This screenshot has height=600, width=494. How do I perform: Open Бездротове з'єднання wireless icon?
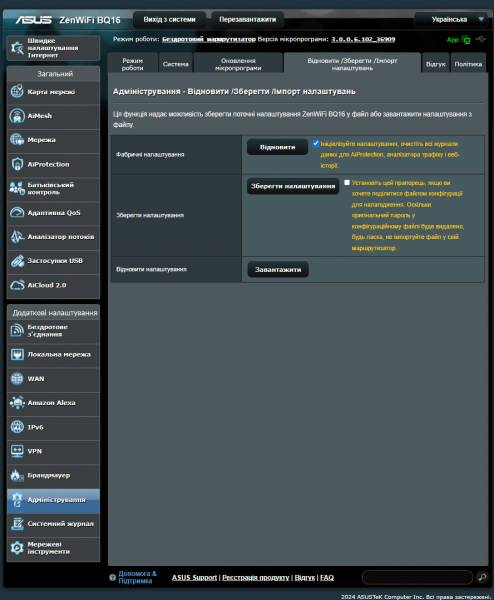pos(17,330)
